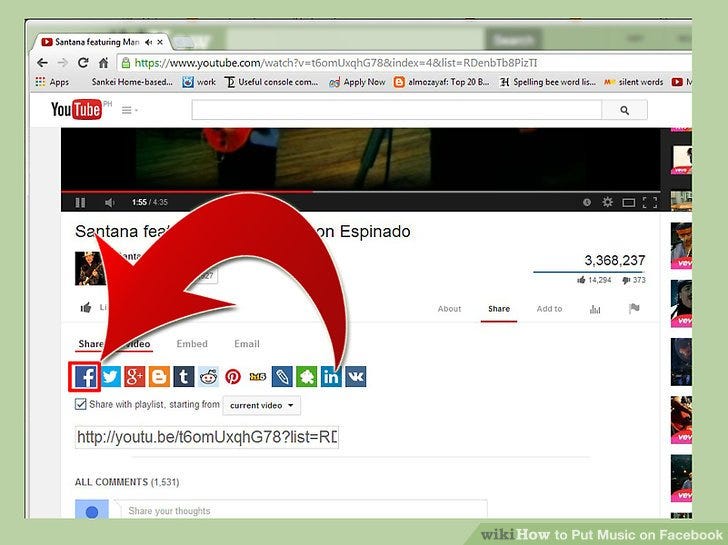Viewport: 728px width, 545px height.
Task: Enter fullscreen video mode
Action: point(650,202)
